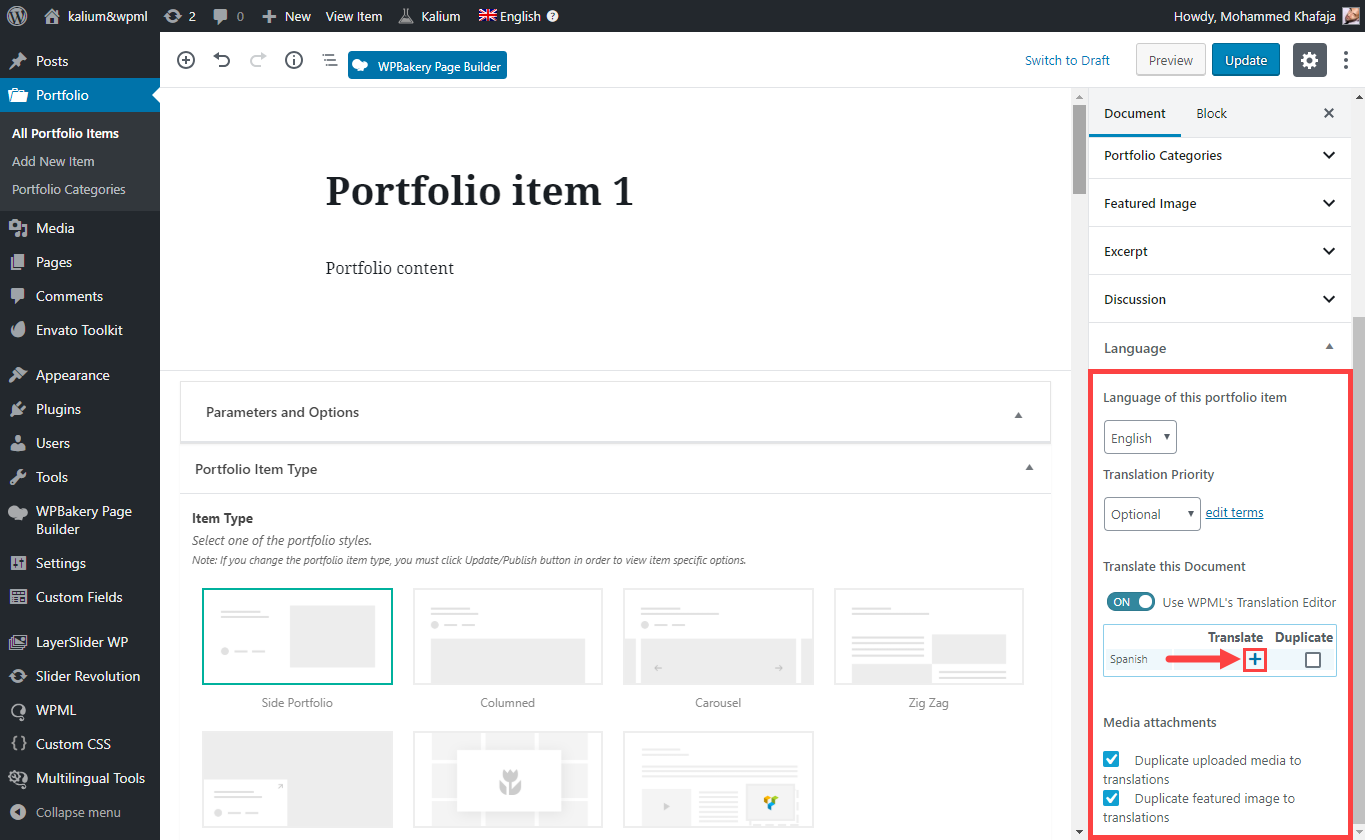This screenshot has width=1365, height=840.
Task: Click the Preview button
Action: (1170, 60)
